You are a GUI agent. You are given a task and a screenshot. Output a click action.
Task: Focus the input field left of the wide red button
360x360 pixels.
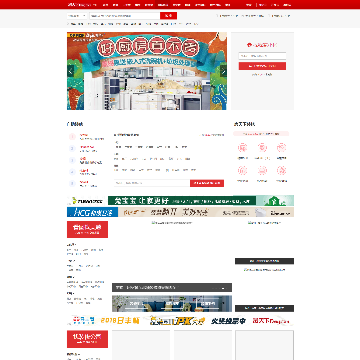coord(152,183)
